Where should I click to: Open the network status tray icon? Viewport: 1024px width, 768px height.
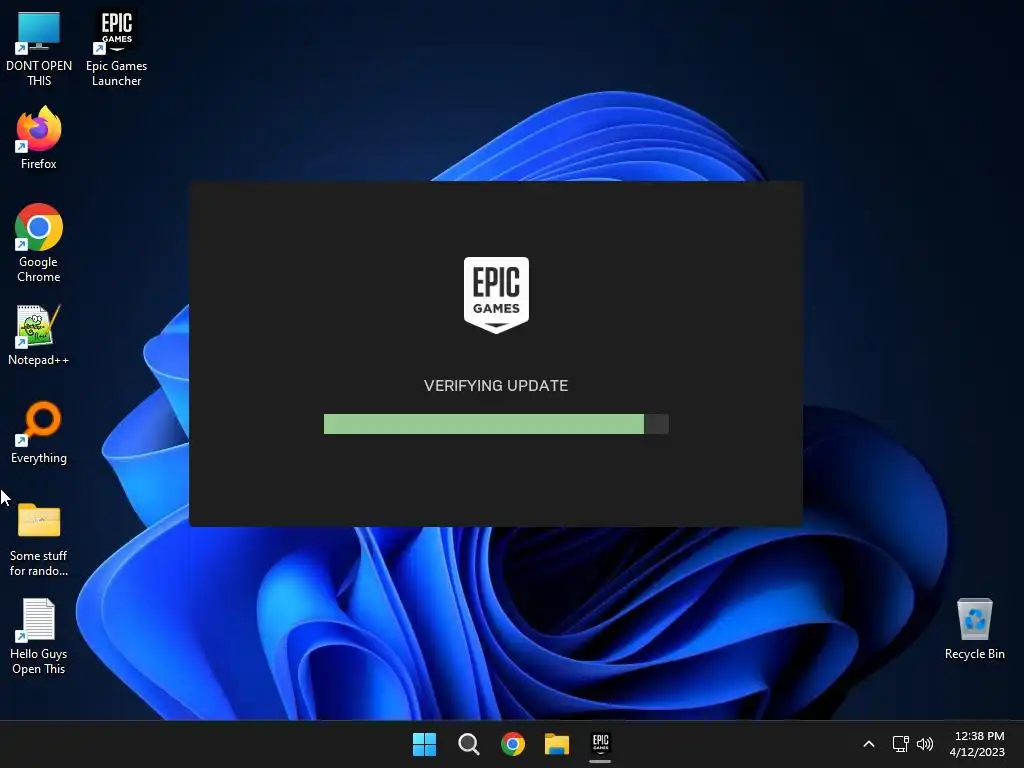pyautogui.click(x=901, y=744)
